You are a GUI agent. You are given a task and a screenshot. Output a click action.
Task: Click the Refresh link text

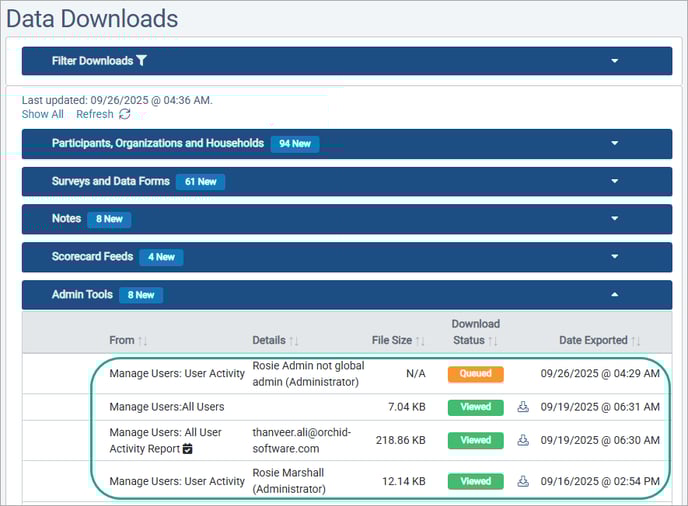pyautogui.click(x=95, y=114)
